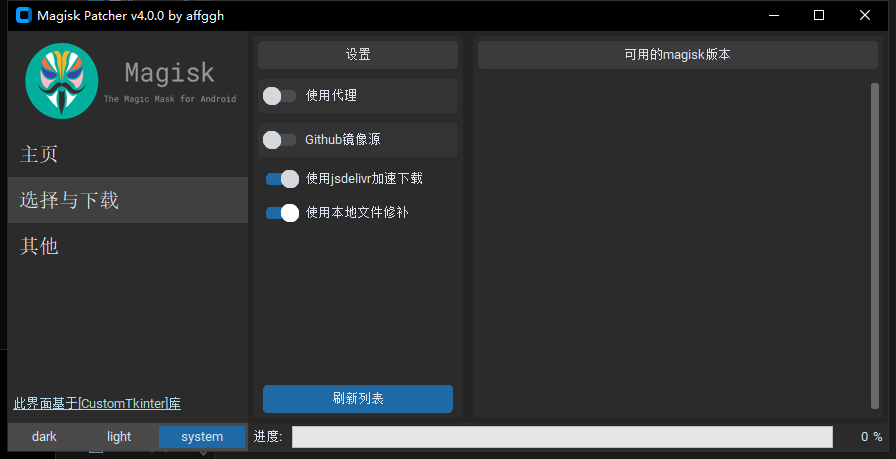This screenshot has height=459, width=896.
Task: Click the 可用的magisk版本 header
Action: 678,55
